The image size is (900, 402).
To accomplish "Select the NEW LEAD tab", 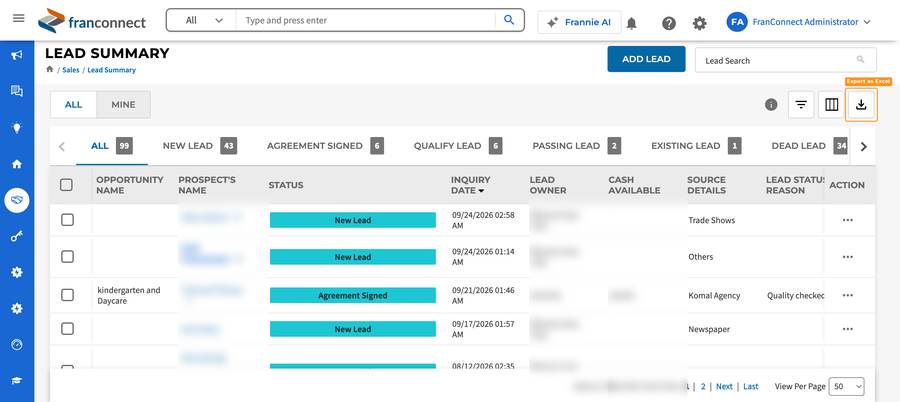I will (x=200, y=146).
